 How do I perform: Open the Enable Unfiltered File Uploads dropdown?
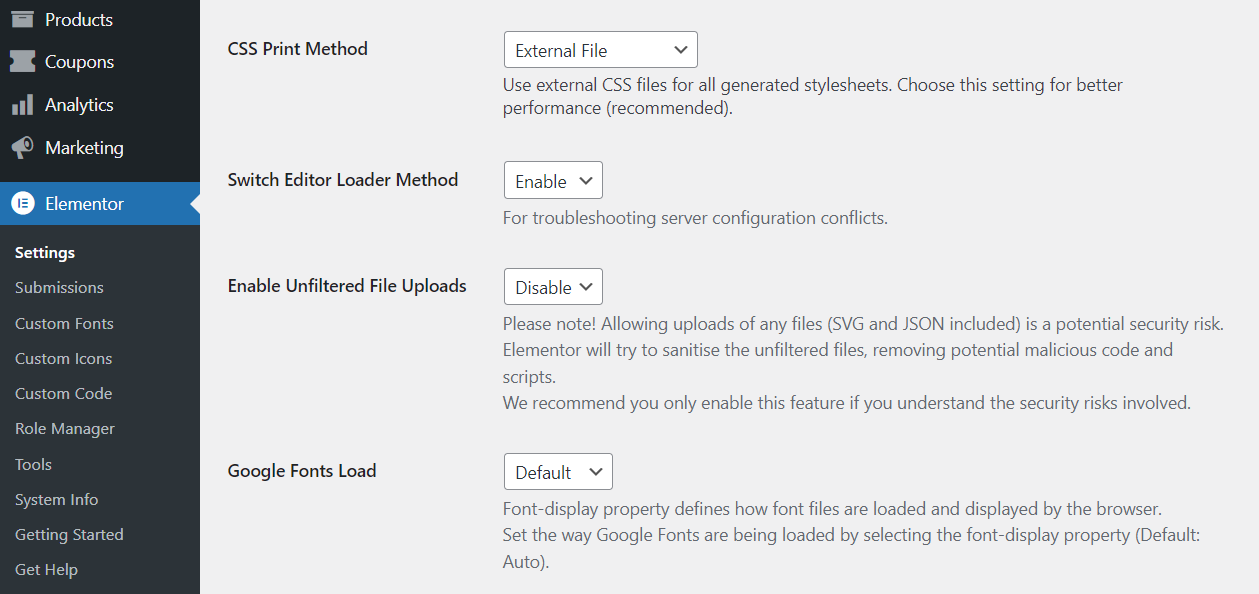pyautogui.click(x=553, y=287)
